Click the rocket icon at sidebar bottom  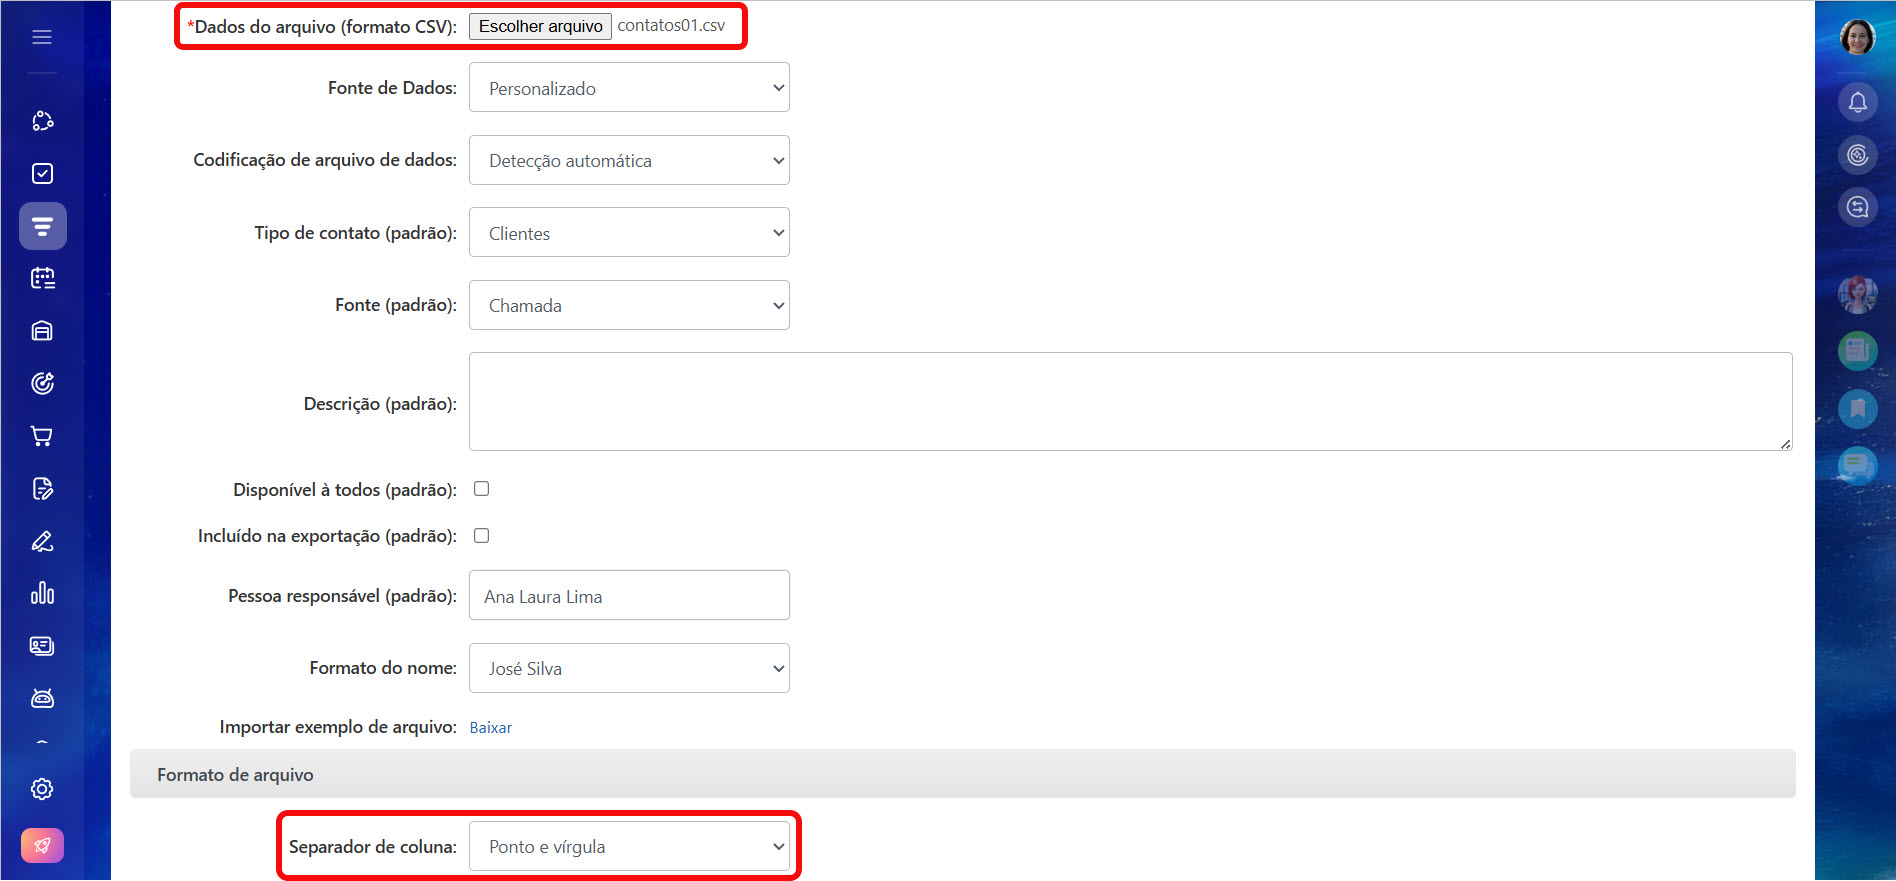(x=42, y=845)
